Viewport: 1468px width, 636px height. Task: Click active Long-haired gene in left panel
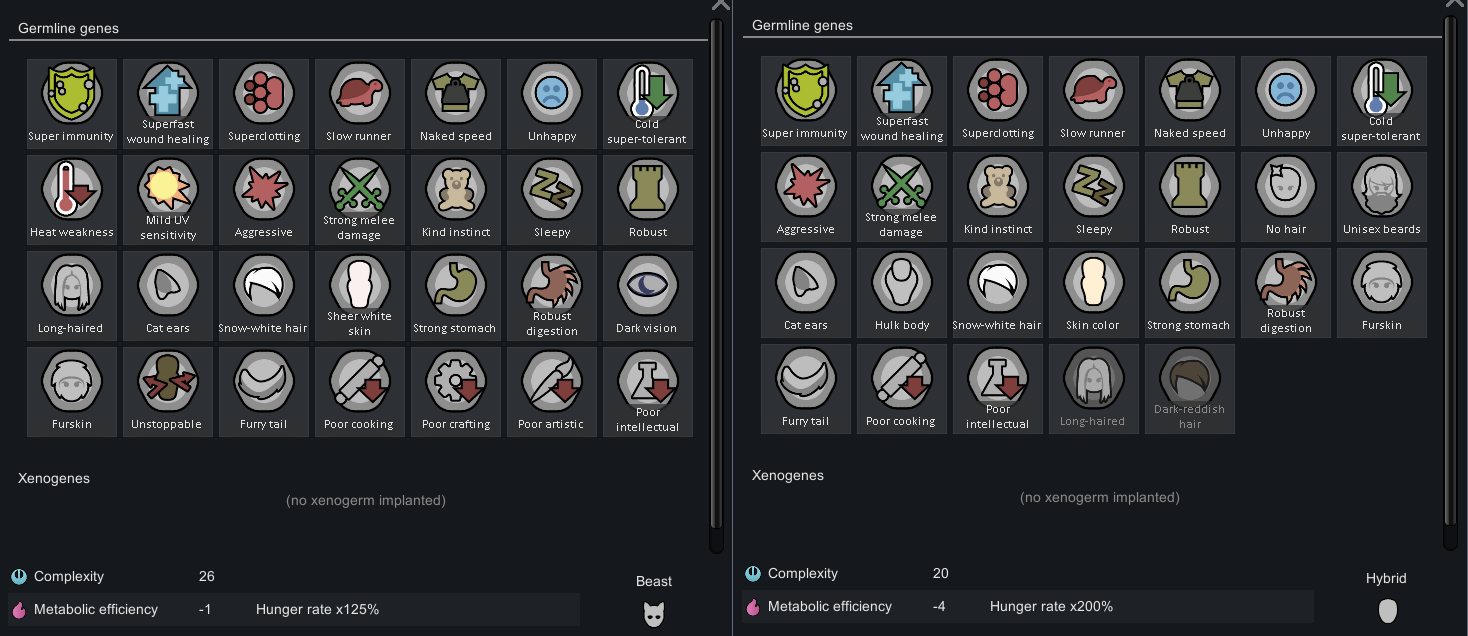click(x=72, y=296)
